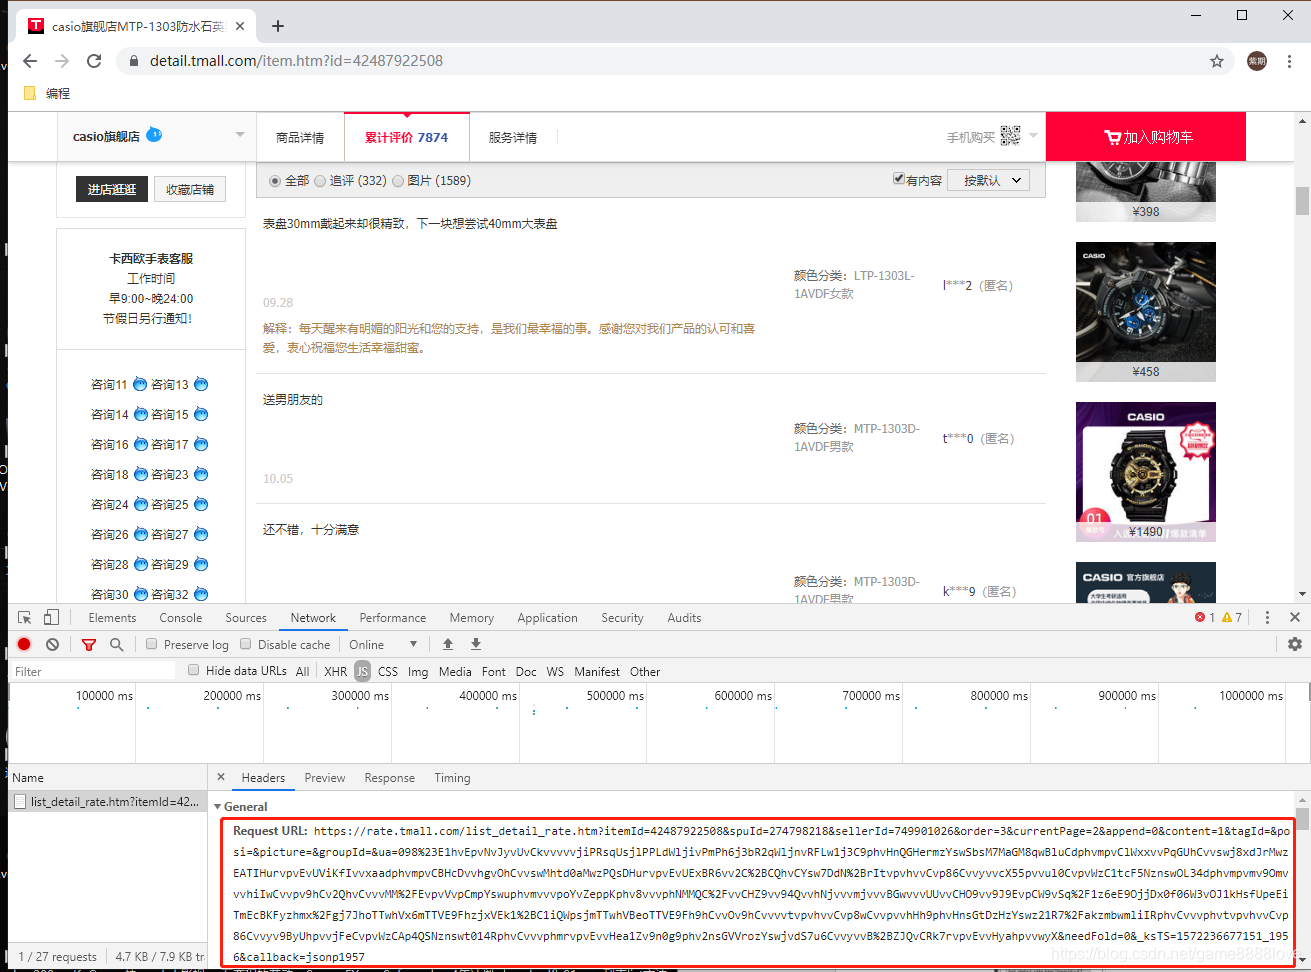
Task: Enable the Preserve log checkbox
Action: tap(151, 644)
